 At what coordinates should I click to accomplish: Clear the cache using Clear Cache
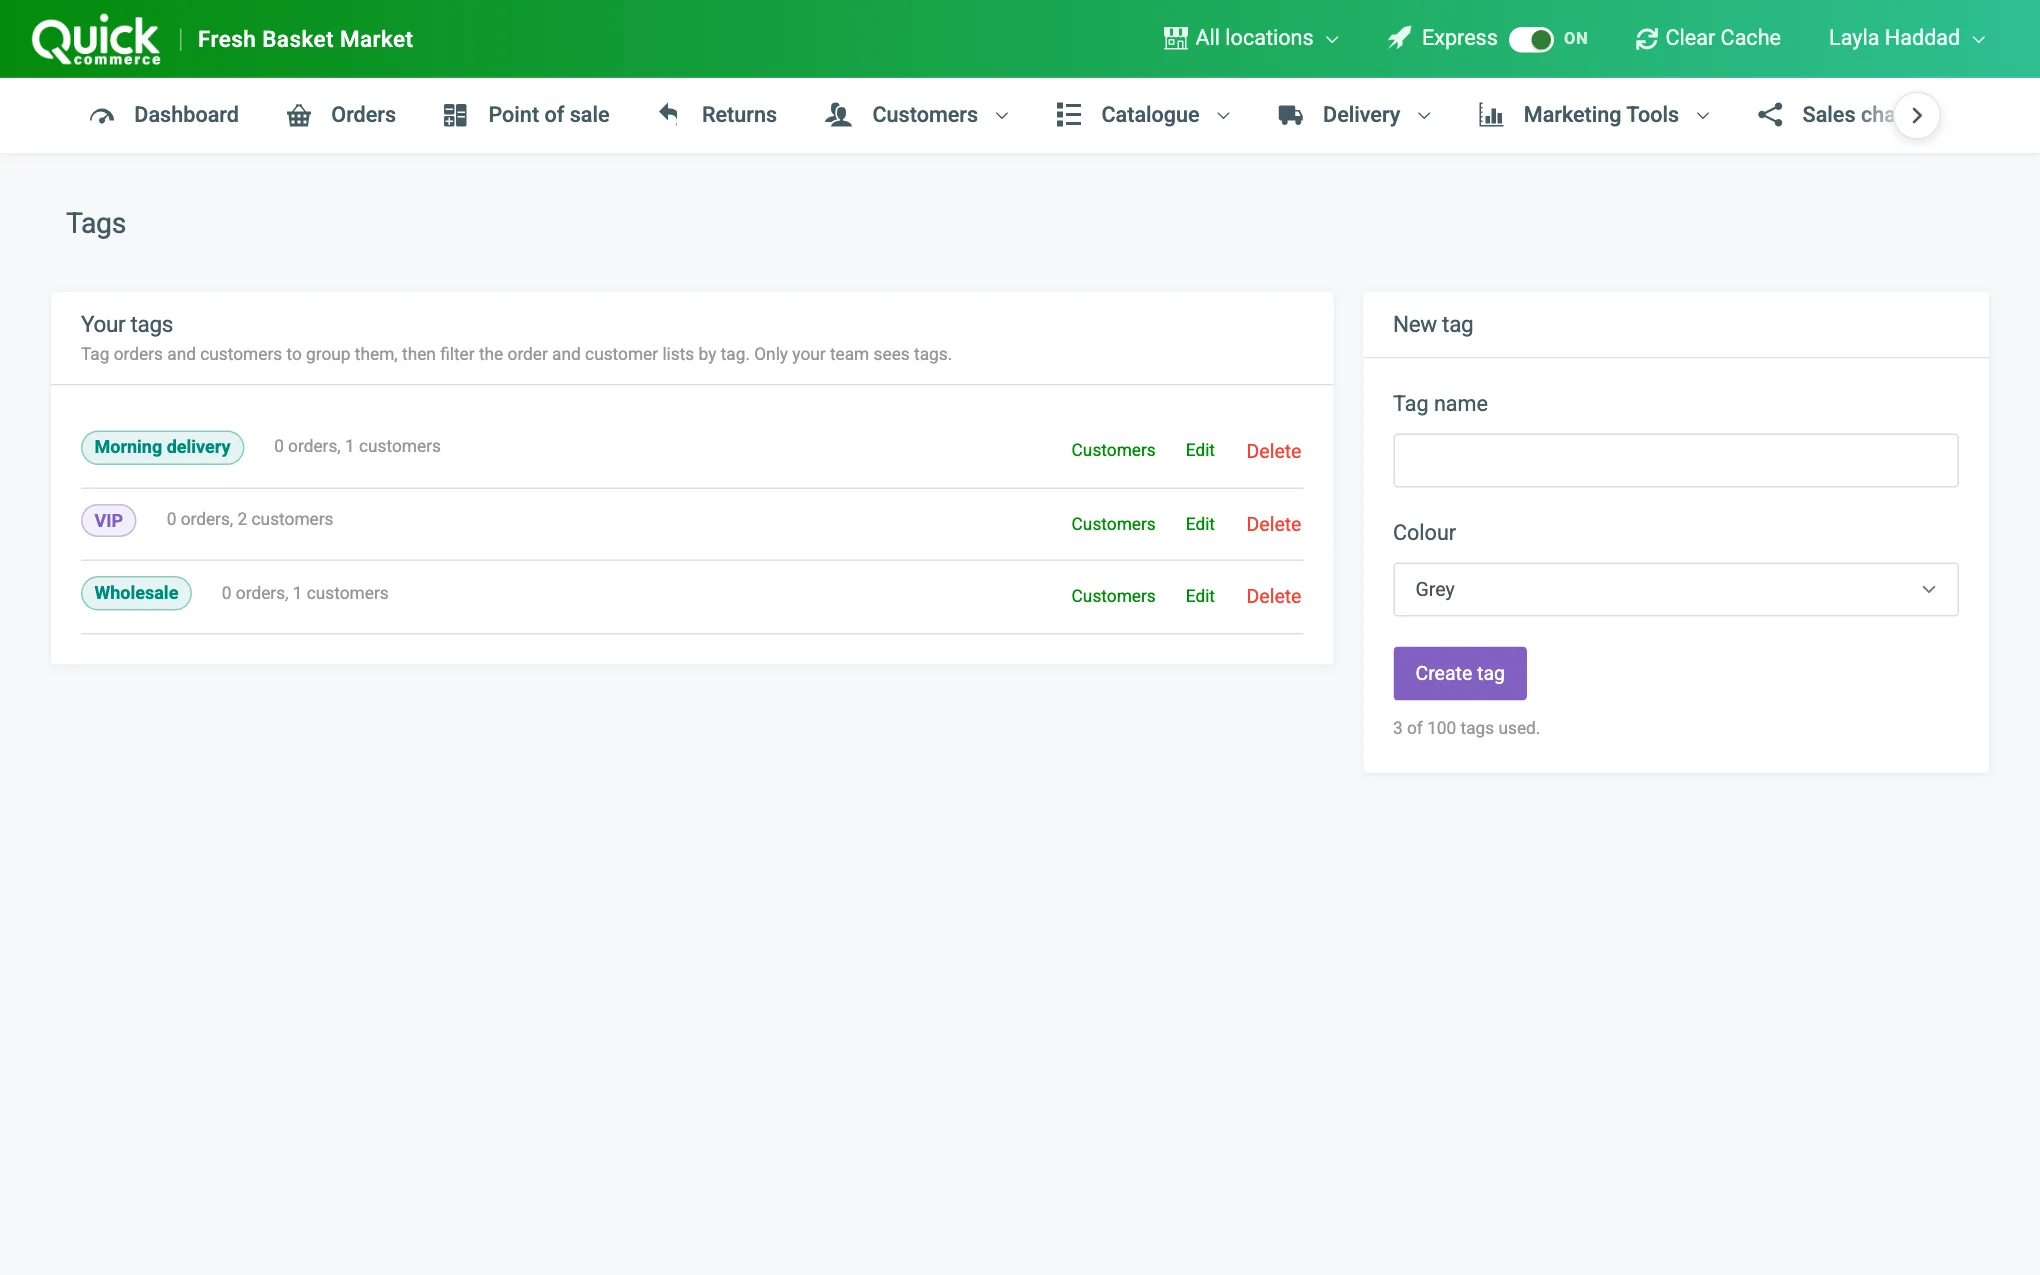click(x=1708, y=38)
